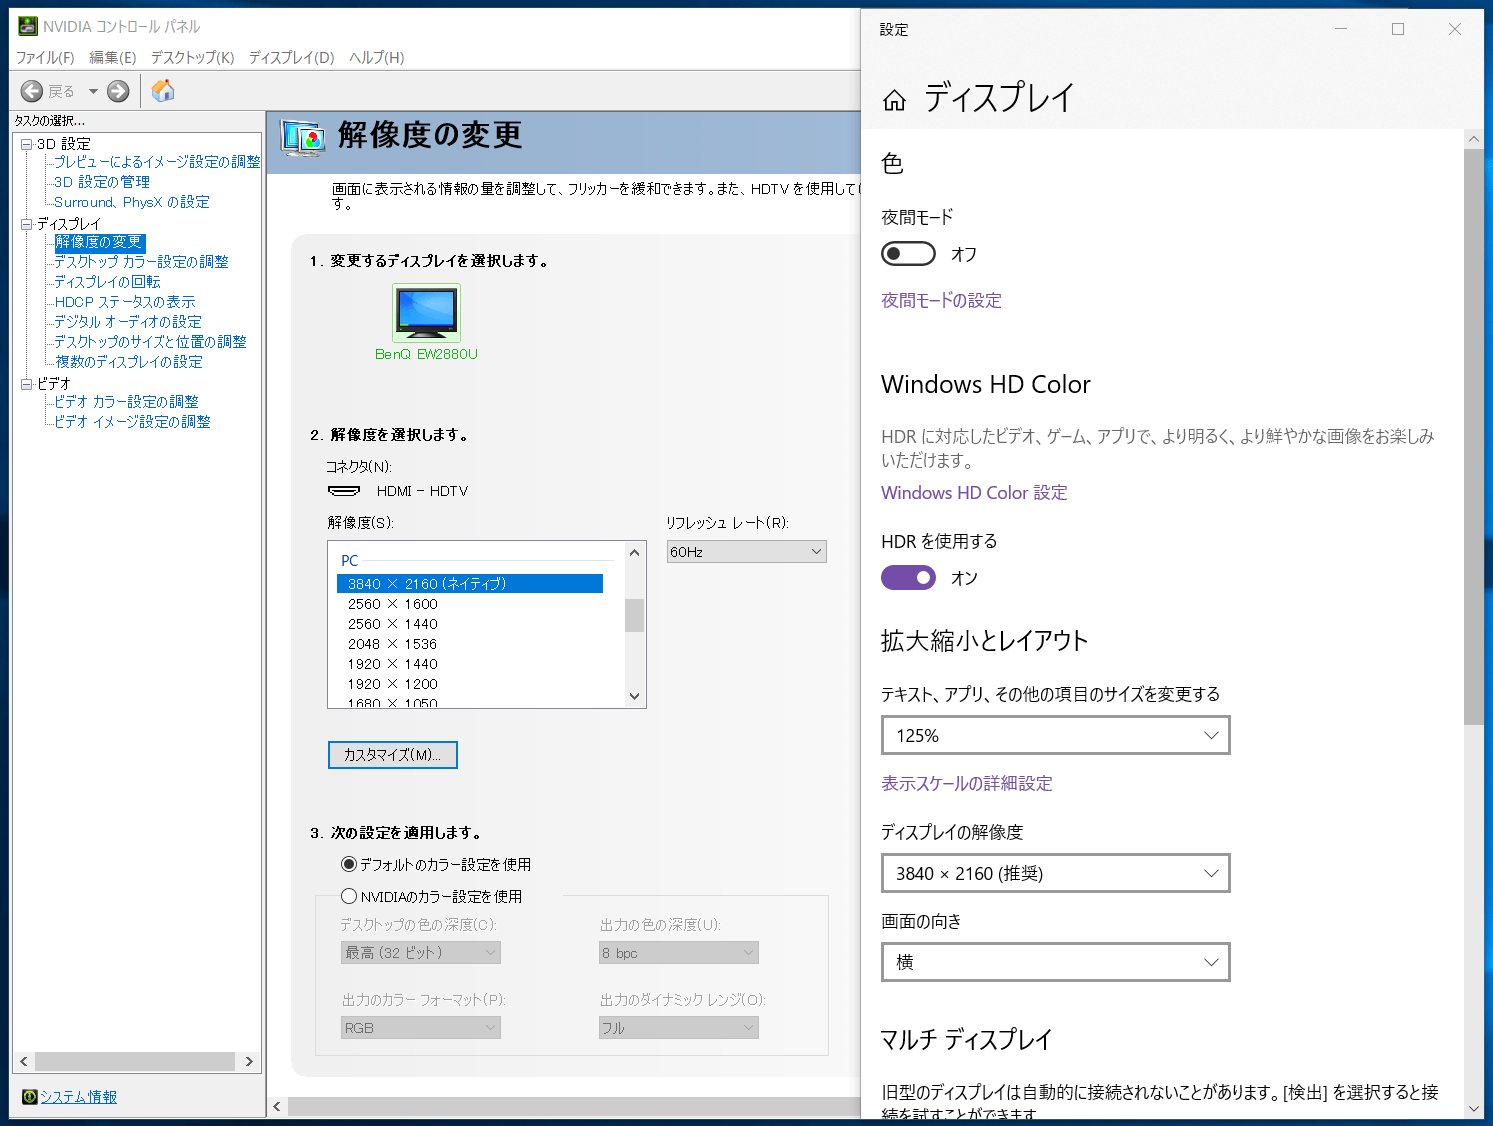Click the カスタマイズ(M)... button

tap(393, 755)
